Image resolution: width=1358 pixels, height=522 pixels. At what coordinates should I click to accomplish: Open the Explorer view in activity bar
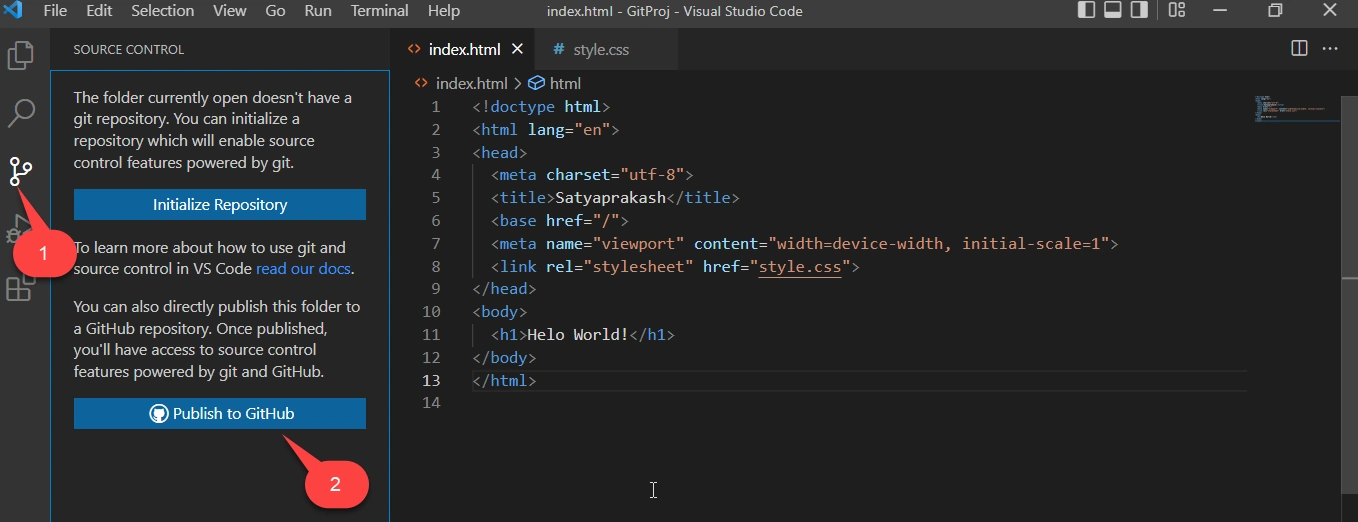click(x=21, y=55)
